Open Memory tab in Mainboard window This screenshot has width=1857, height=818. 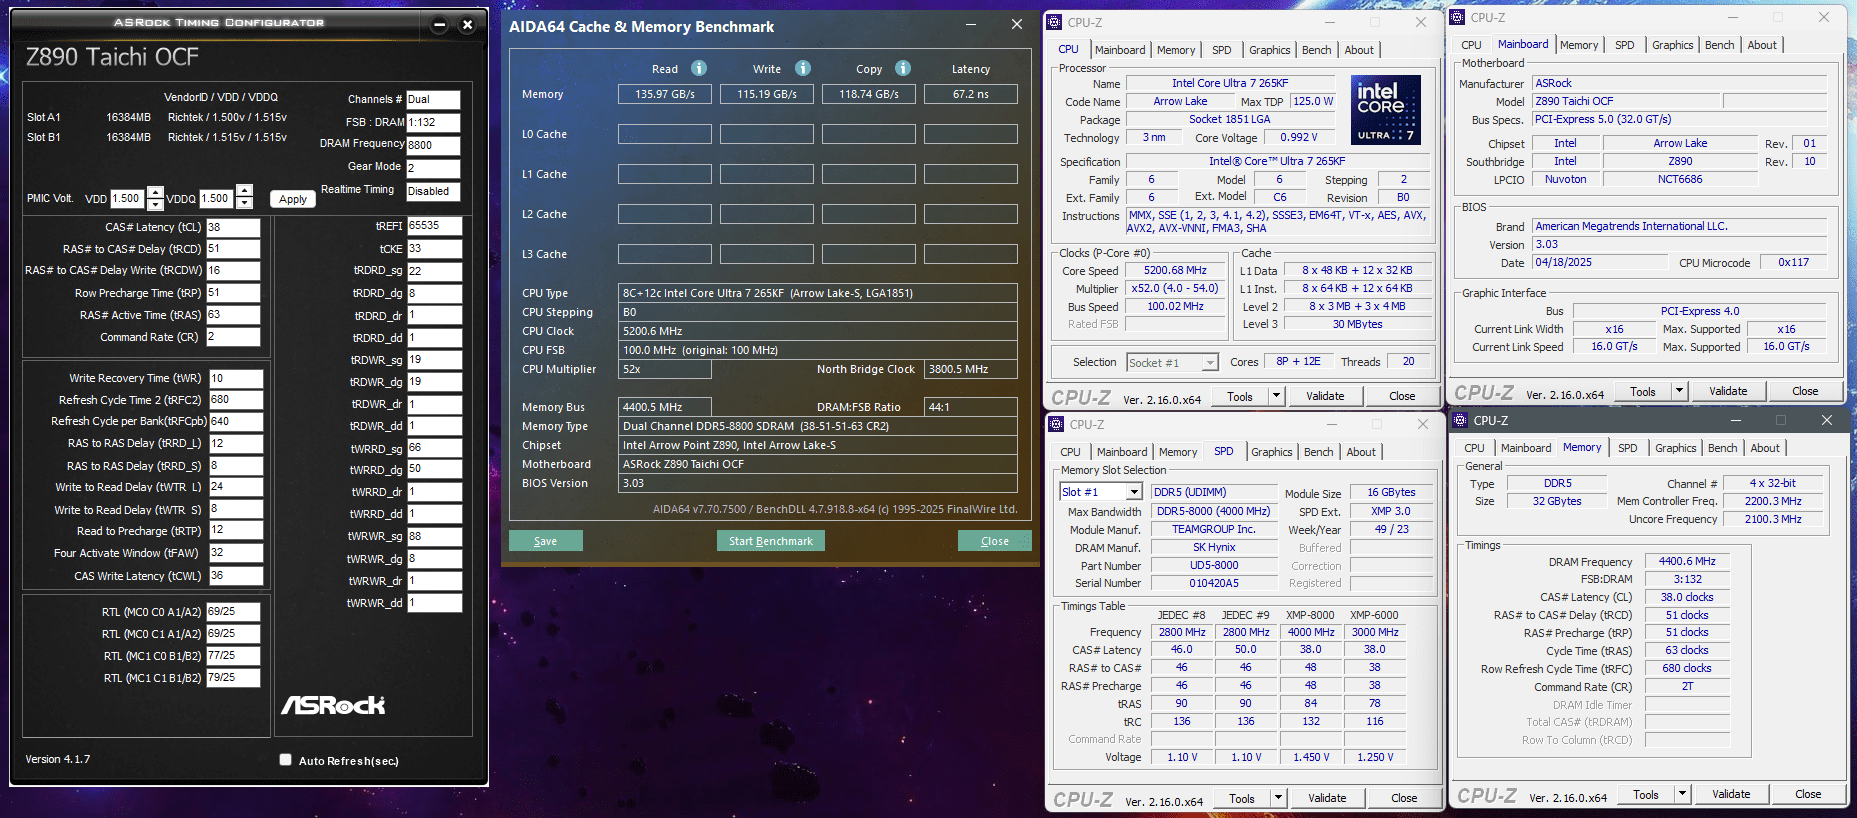1578,45
